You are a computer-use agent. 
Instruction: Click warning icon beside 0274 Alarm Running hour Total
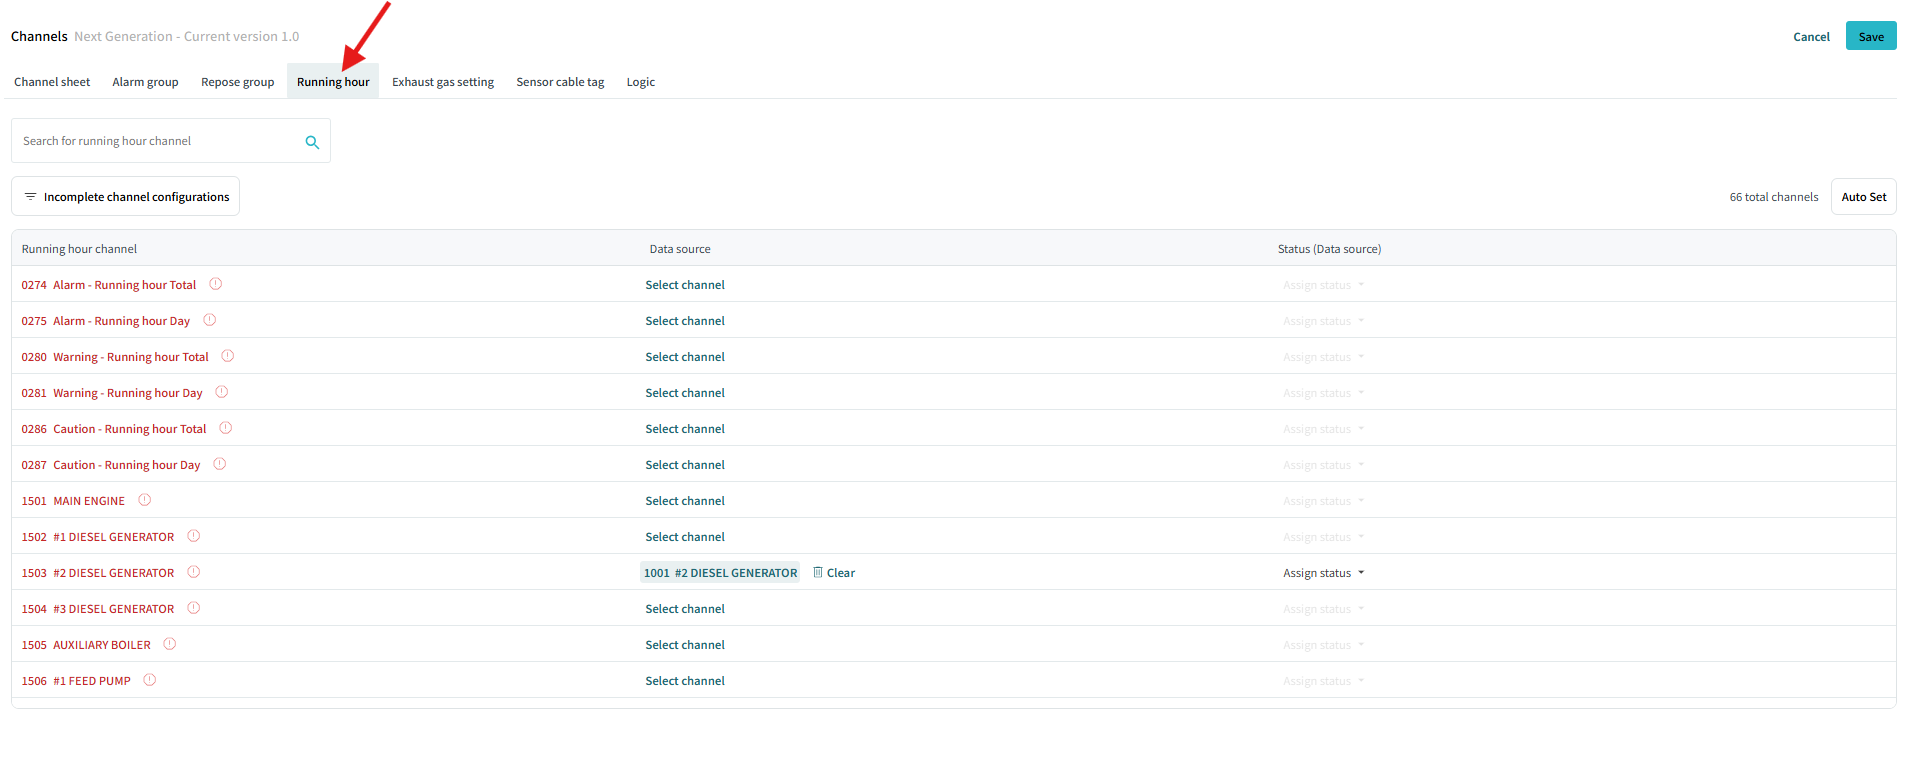(215, 284)
